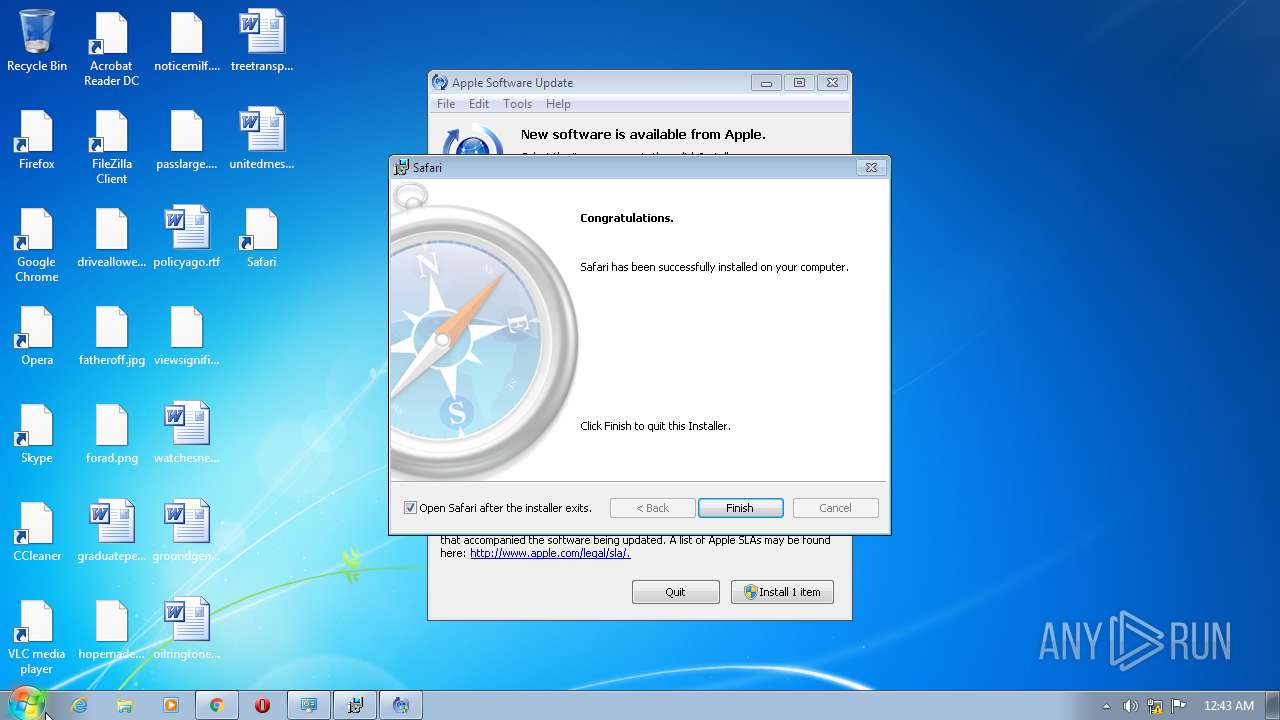Select the policyago.rtf document
The height and width of the screenshot is (720, 1280).
coord(186,237)
